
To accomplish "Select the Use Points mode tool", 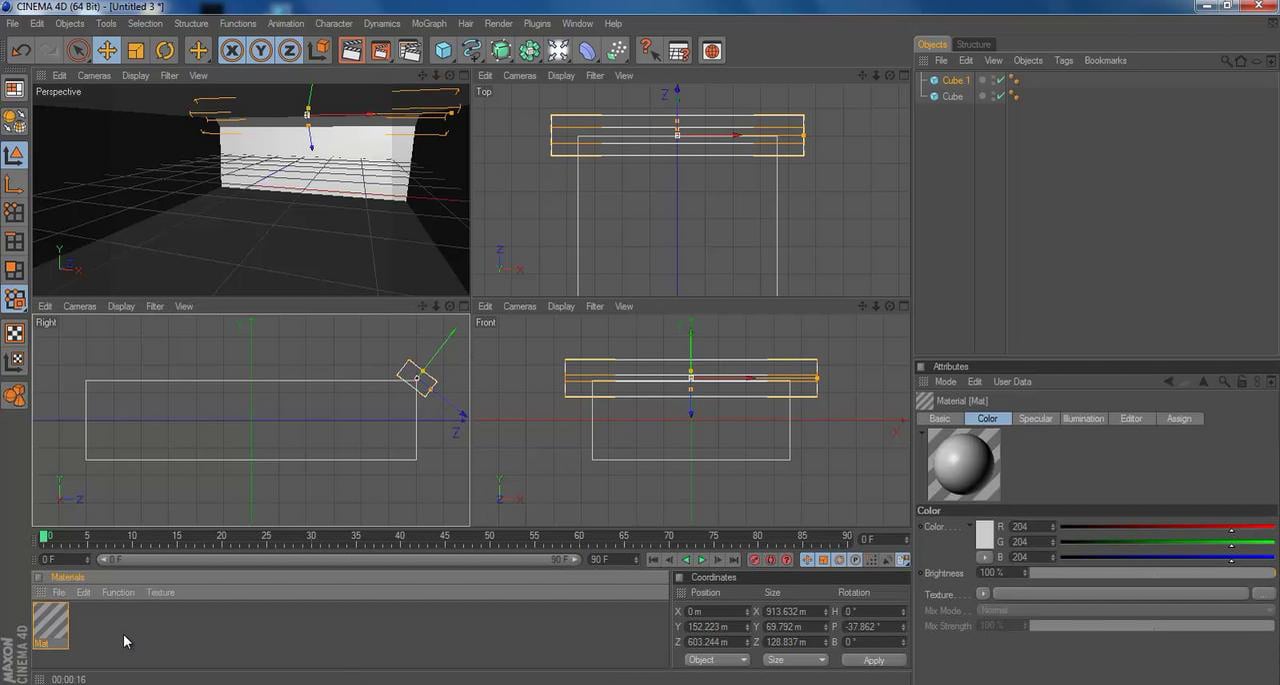I will [x=15, y=213].
